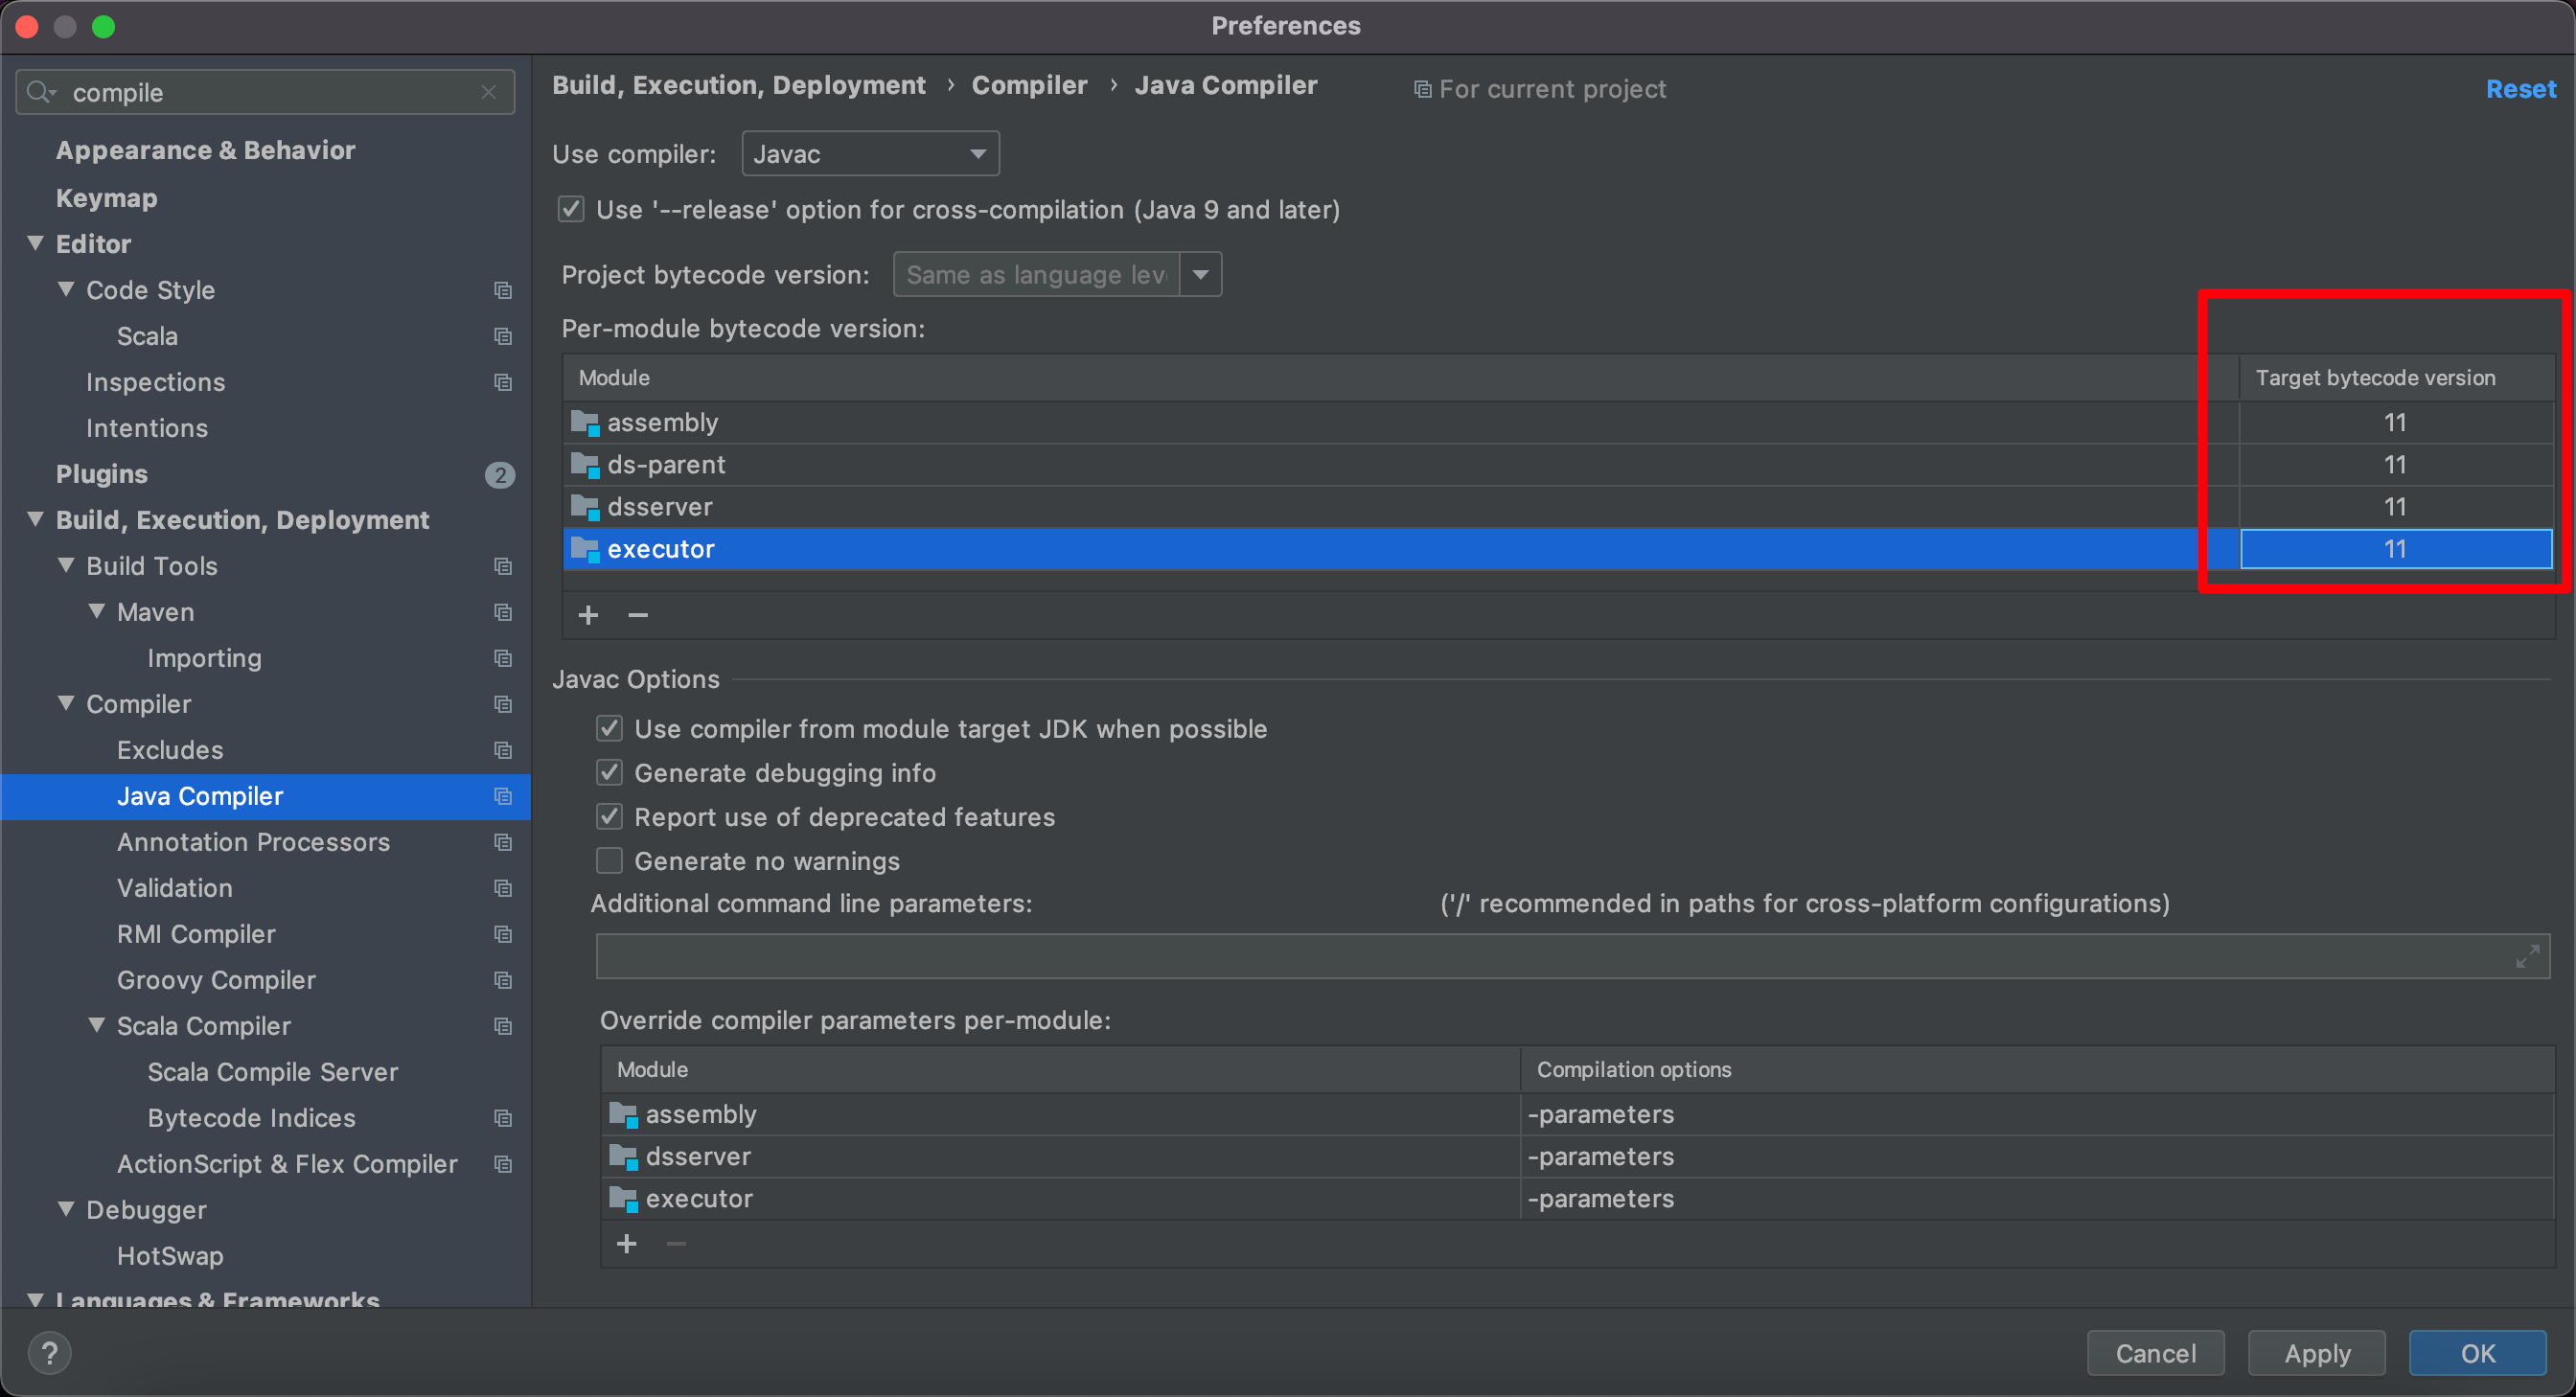Click the project-level icon beside Build Tools

[x=503, y=567]
